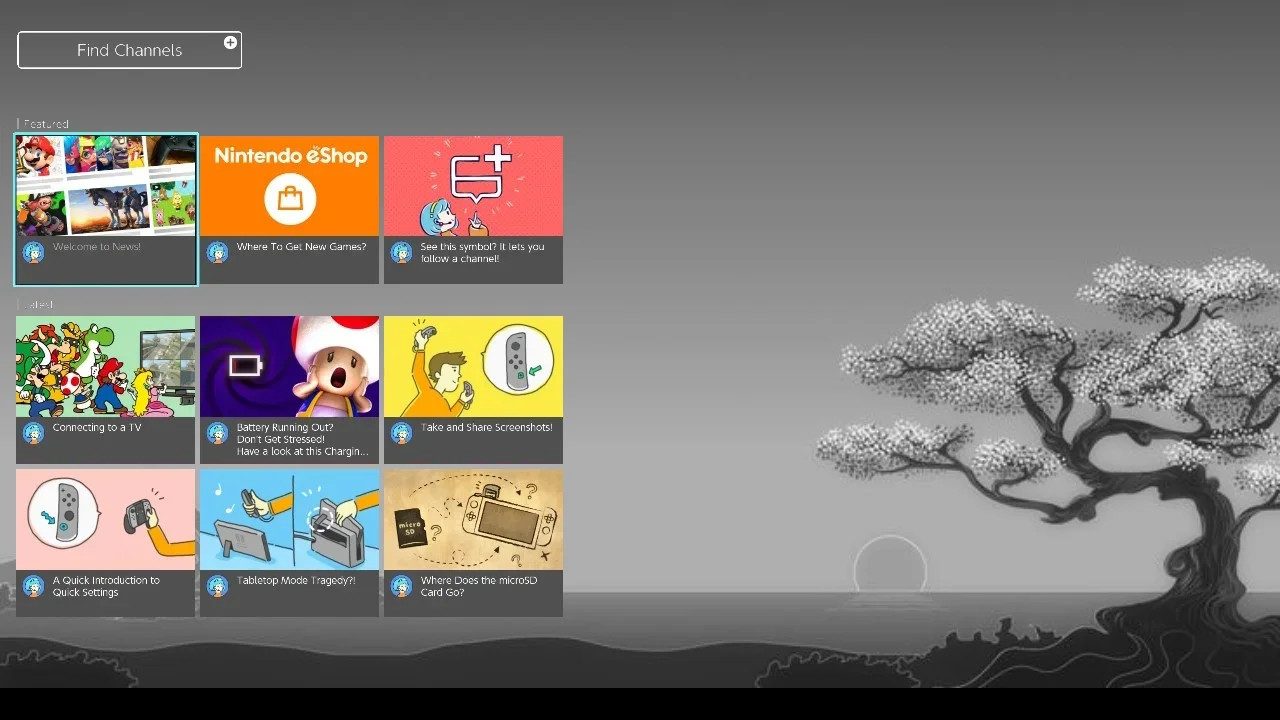
Task: Open the follow-a-channel symbol article image
Action: coord(473,186)
